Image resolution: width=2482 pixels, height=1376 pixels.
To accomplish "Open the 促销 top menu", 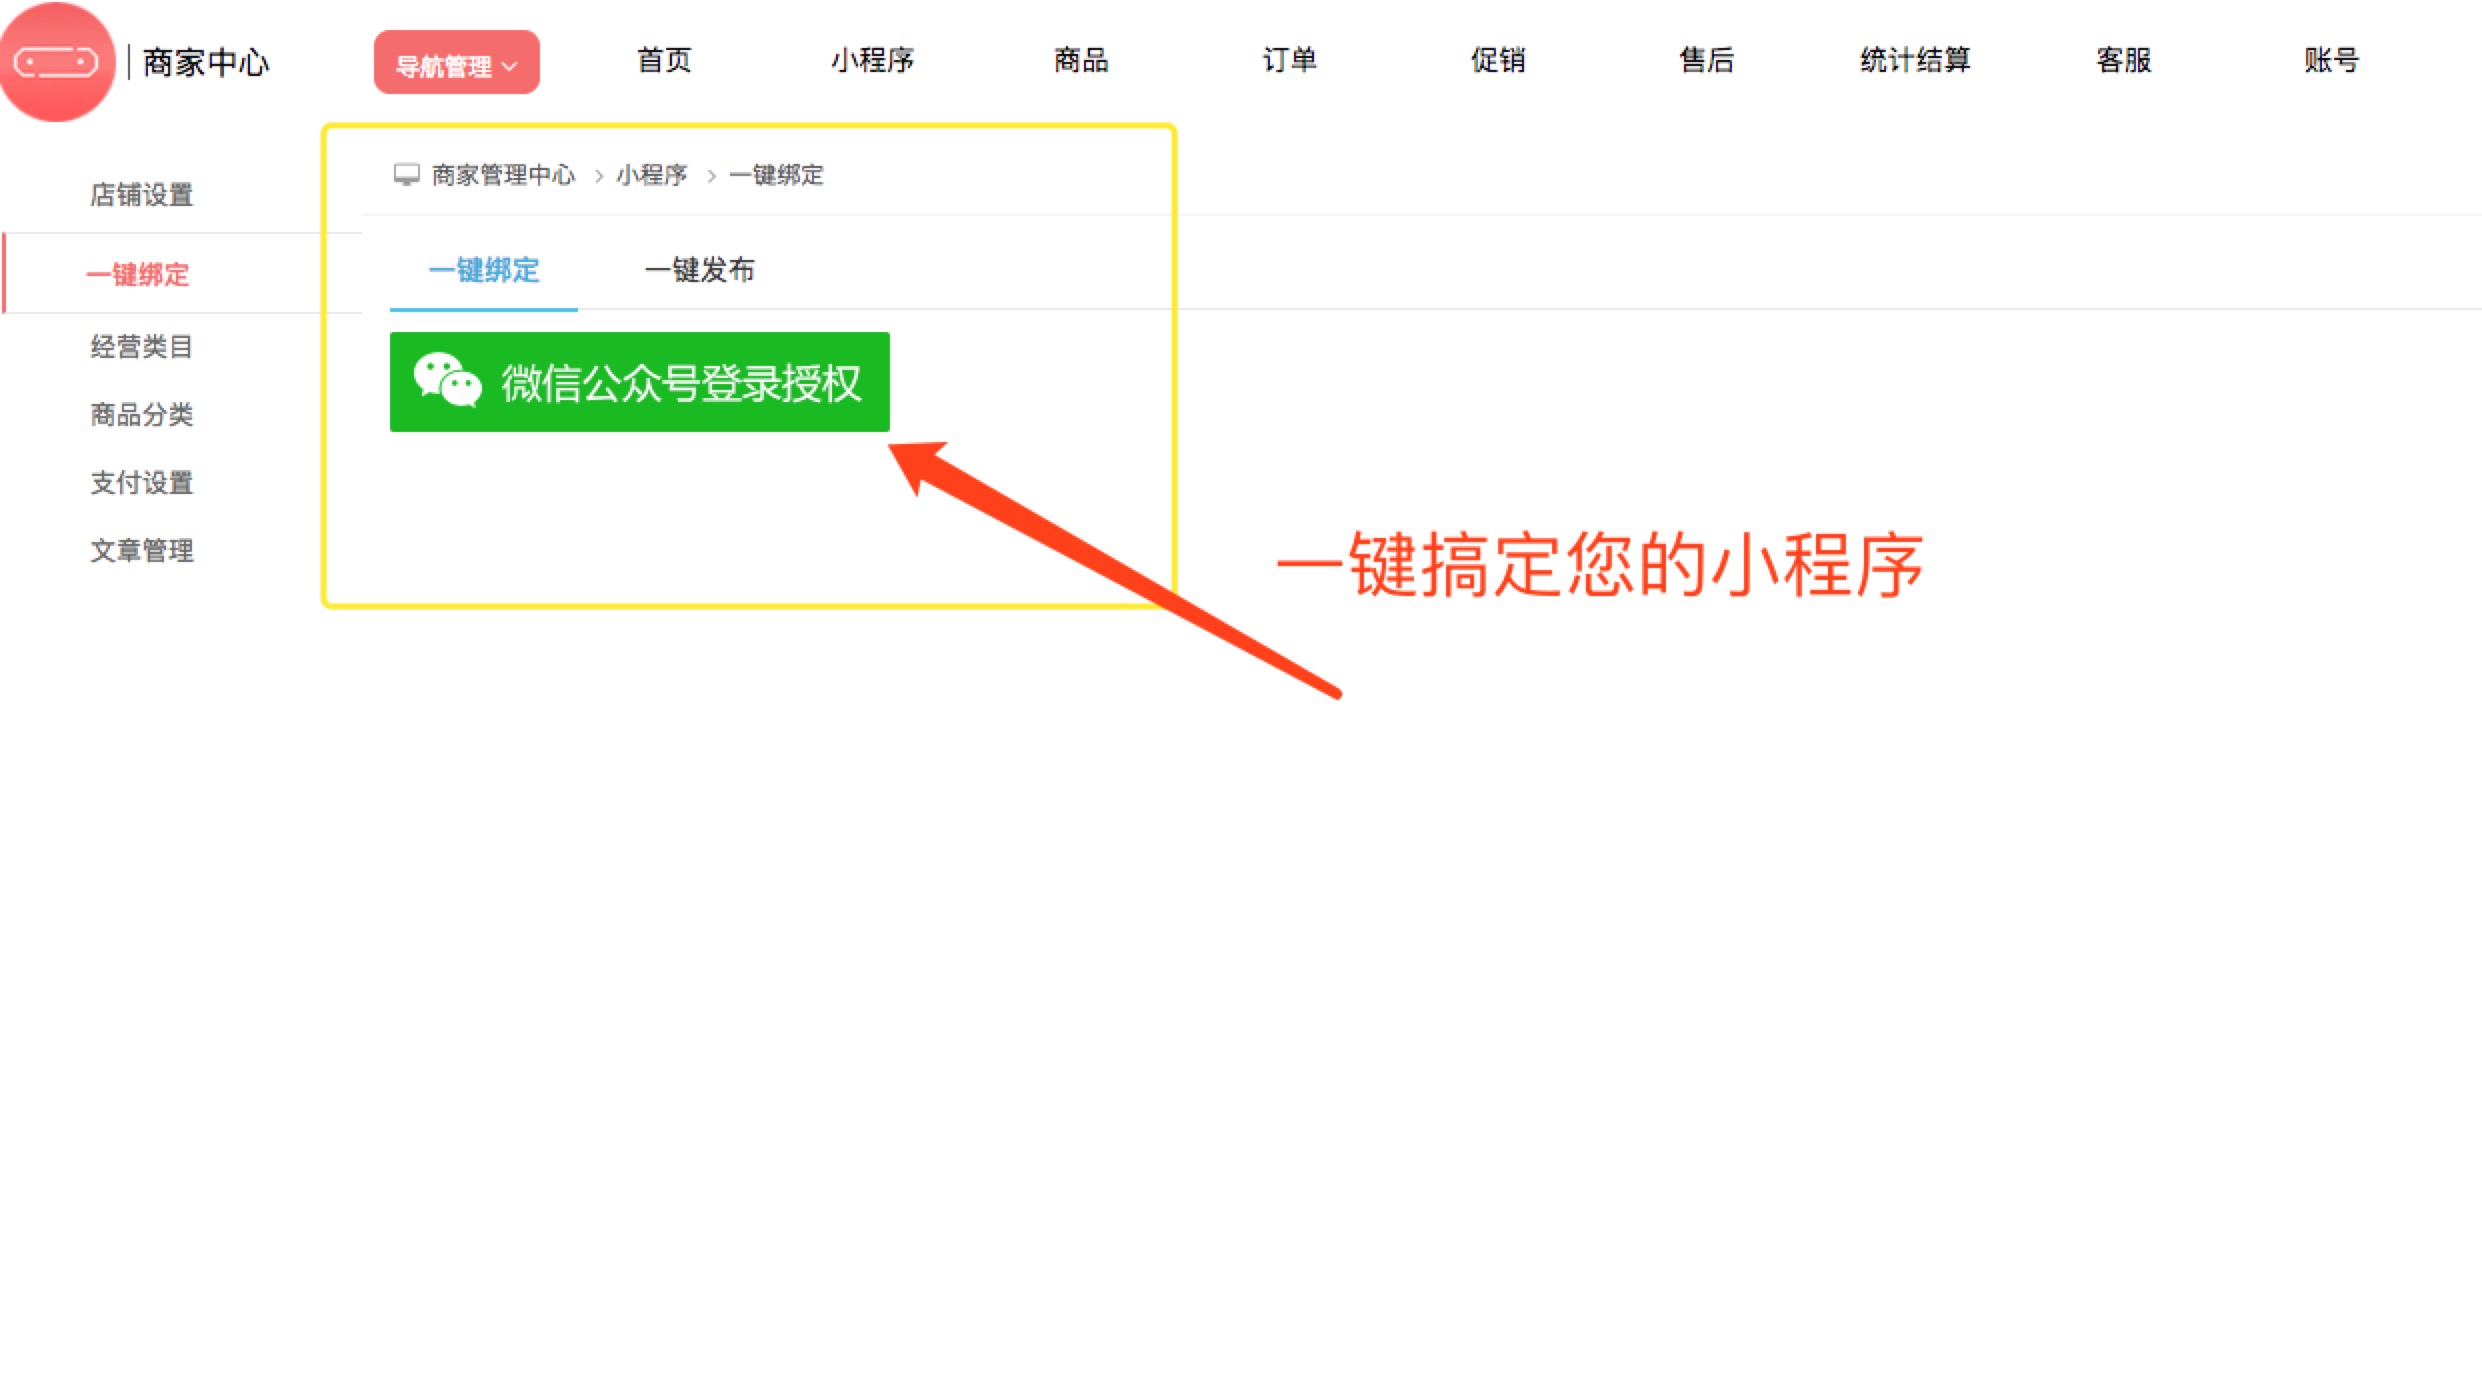I will pos(1498,61).
